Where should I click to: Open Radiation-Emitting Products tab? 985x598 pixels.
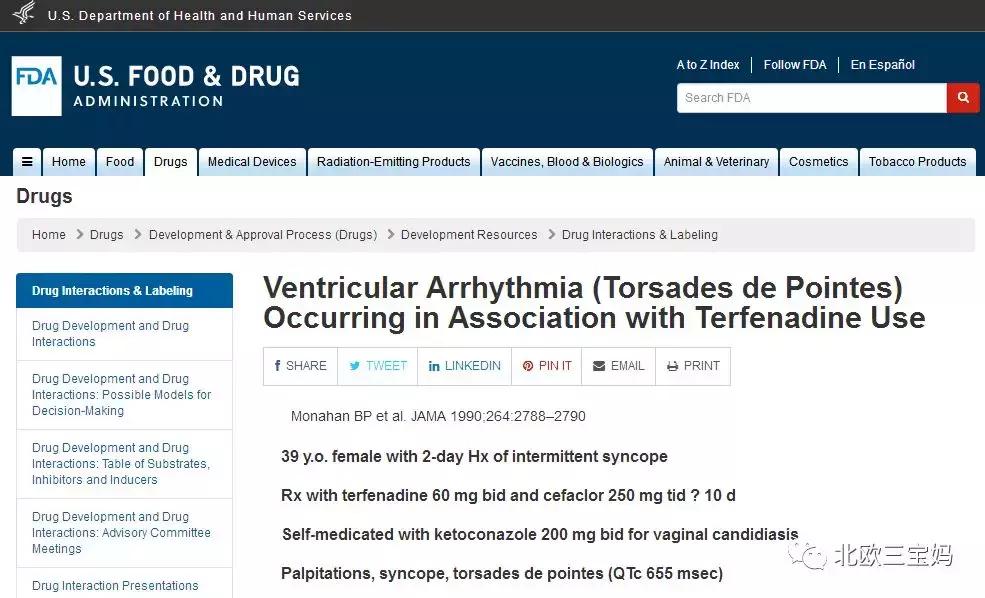click(394, 162)
